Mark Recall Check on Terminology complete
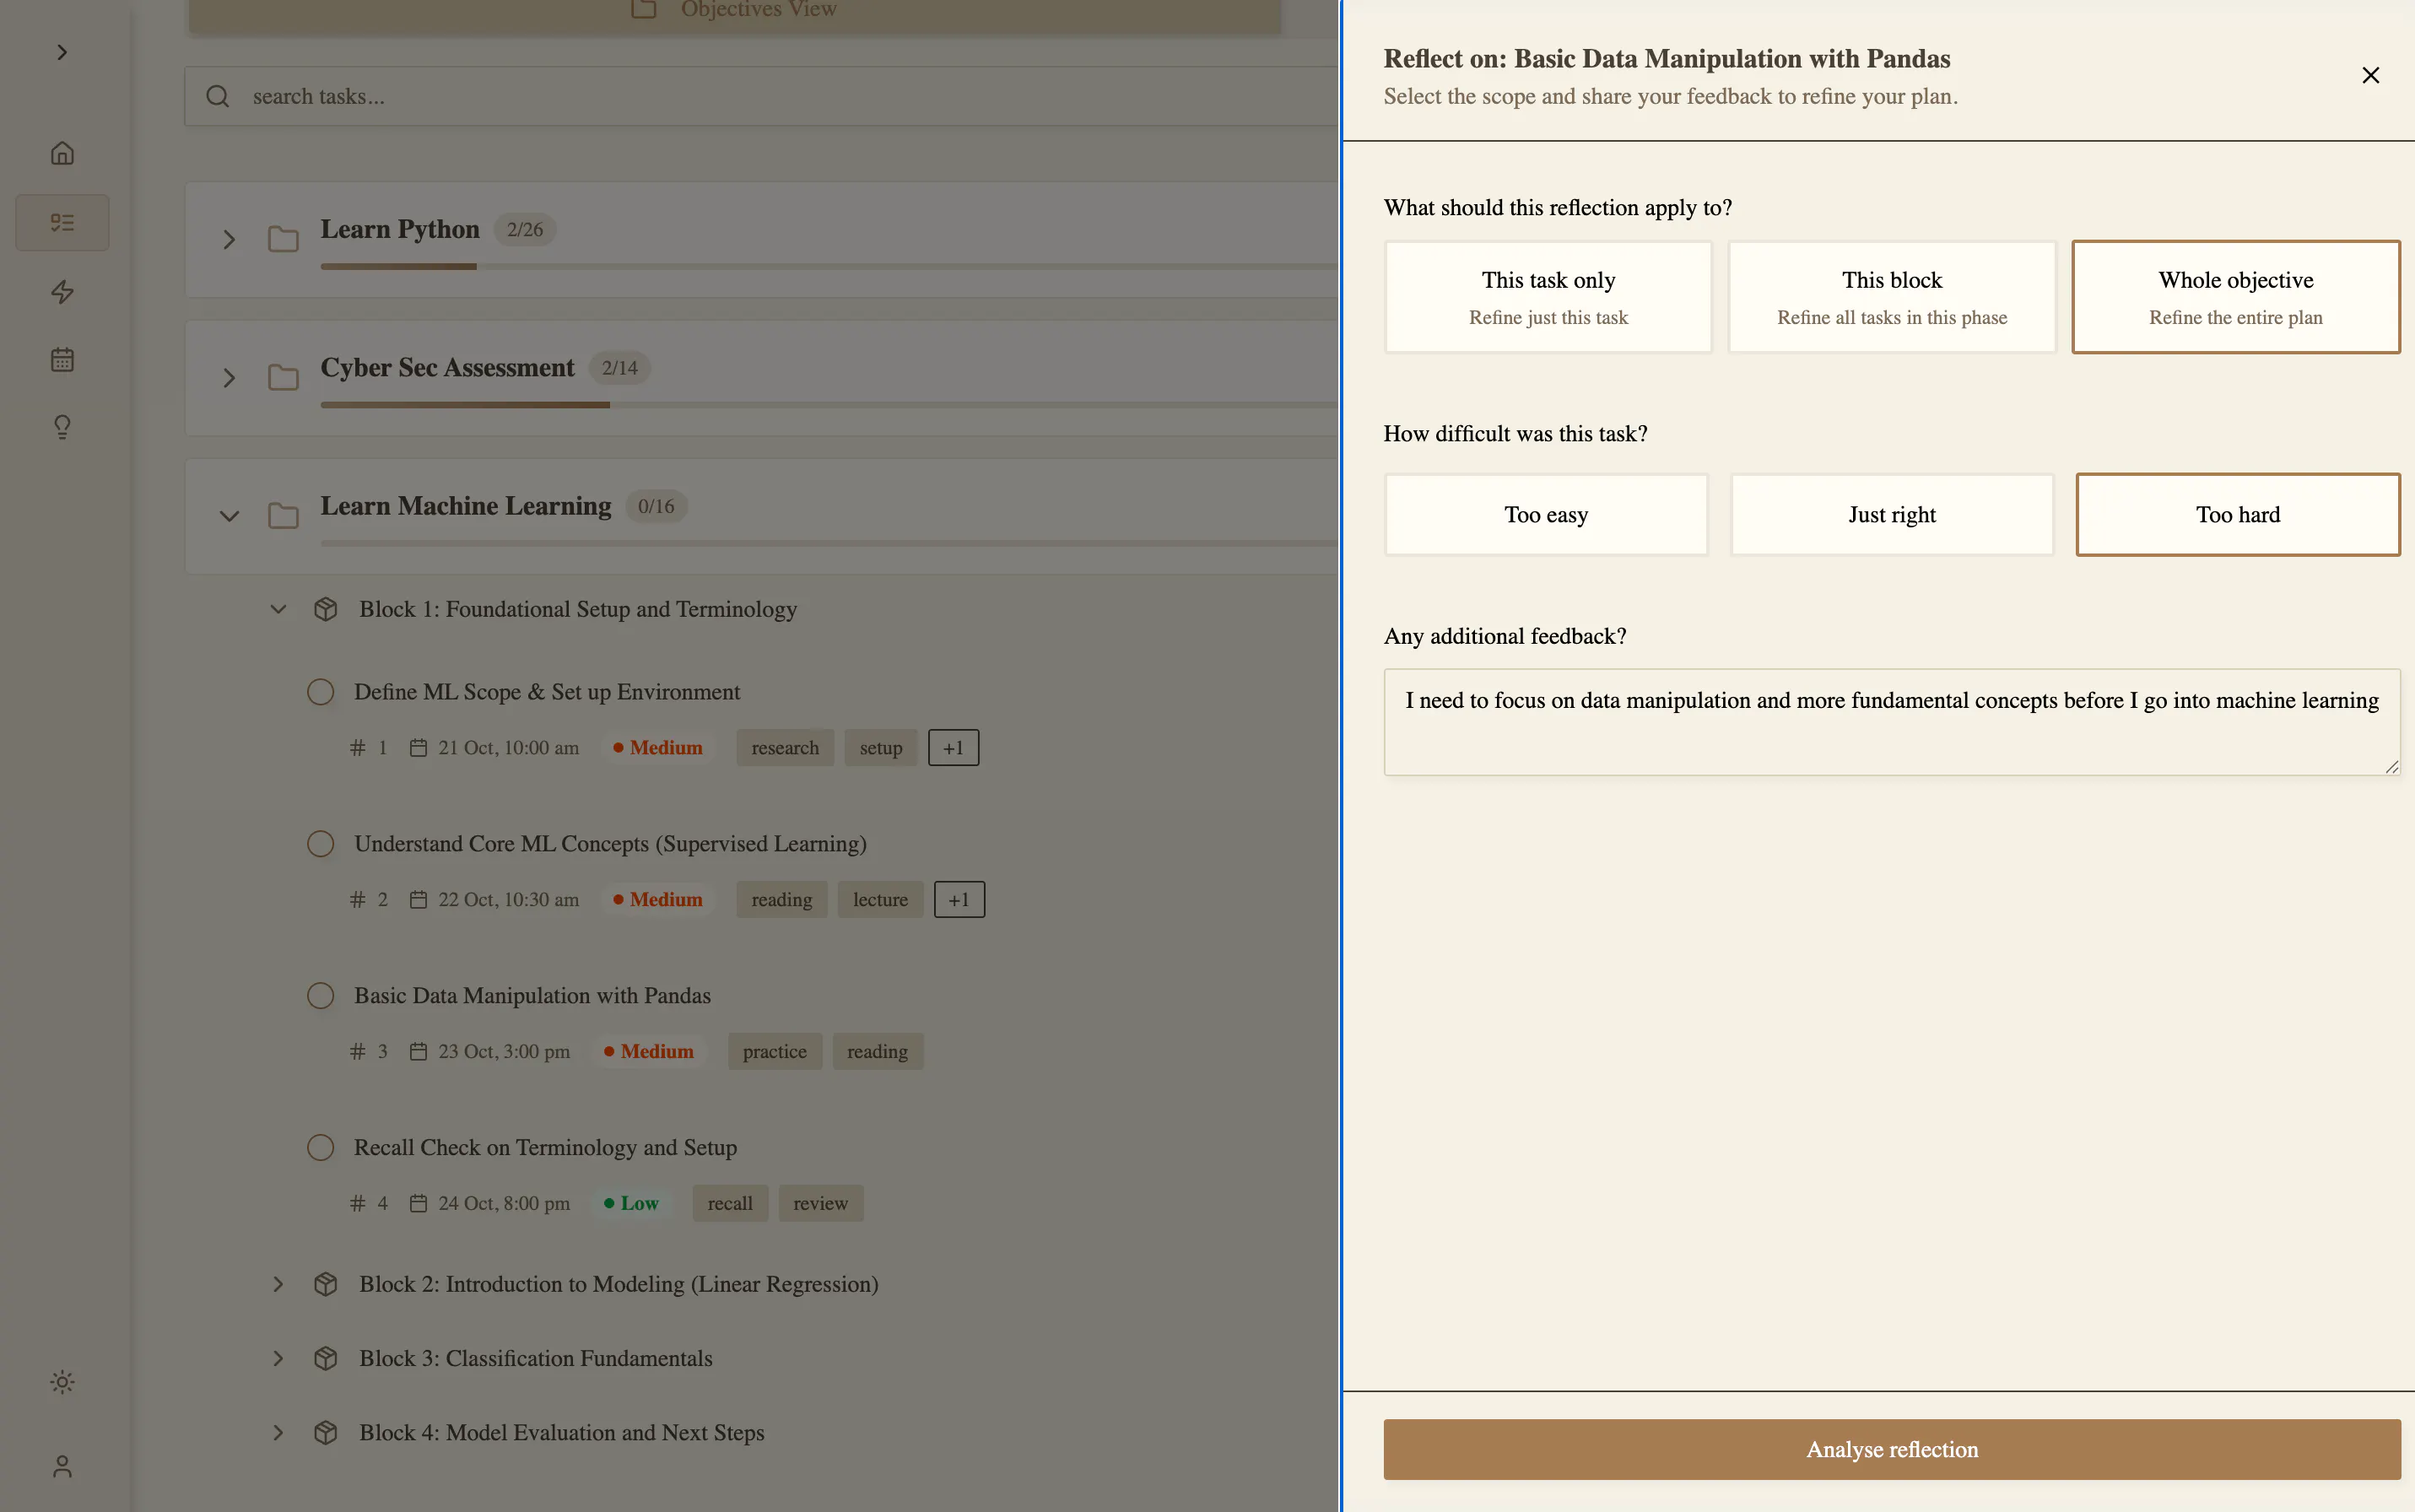The width and height of the screenshot is (2415, 1512). pyautogui.click(x=320, y=1147)
